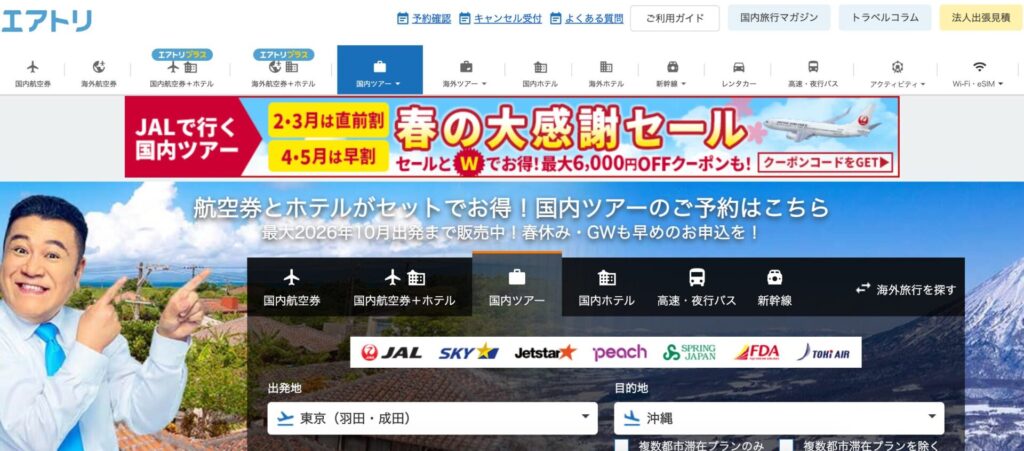This screenshot has height=451, width=1024.
Task: Expand the アクティビティ menu in navigation
Action: pyautogui.click(x=897, y=72)
